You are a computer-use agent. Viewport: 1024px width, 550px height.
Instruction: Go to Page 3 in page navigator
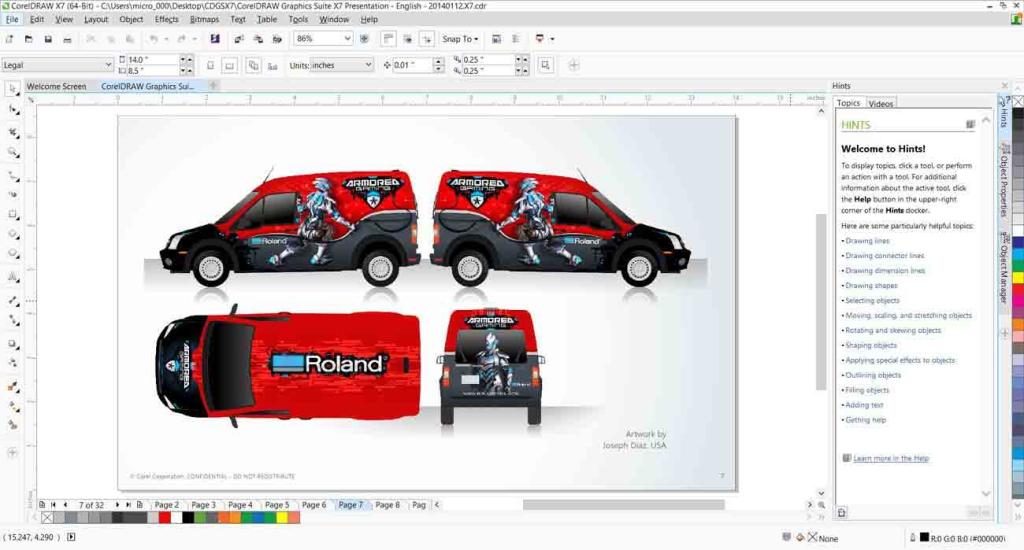(203, 505)
